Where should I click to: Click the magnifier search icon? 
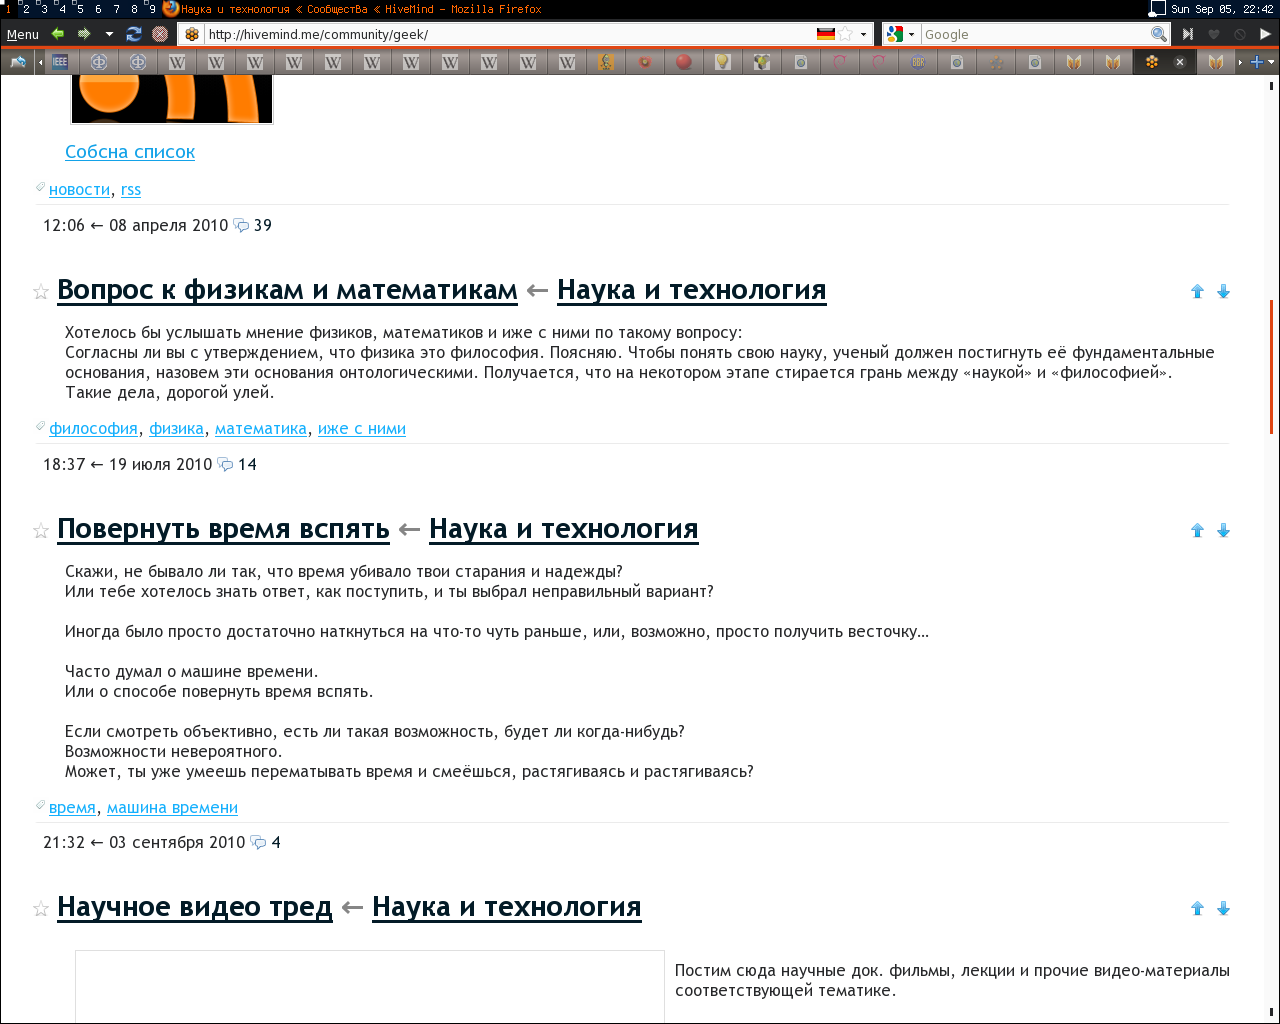tap(1158, 34)
